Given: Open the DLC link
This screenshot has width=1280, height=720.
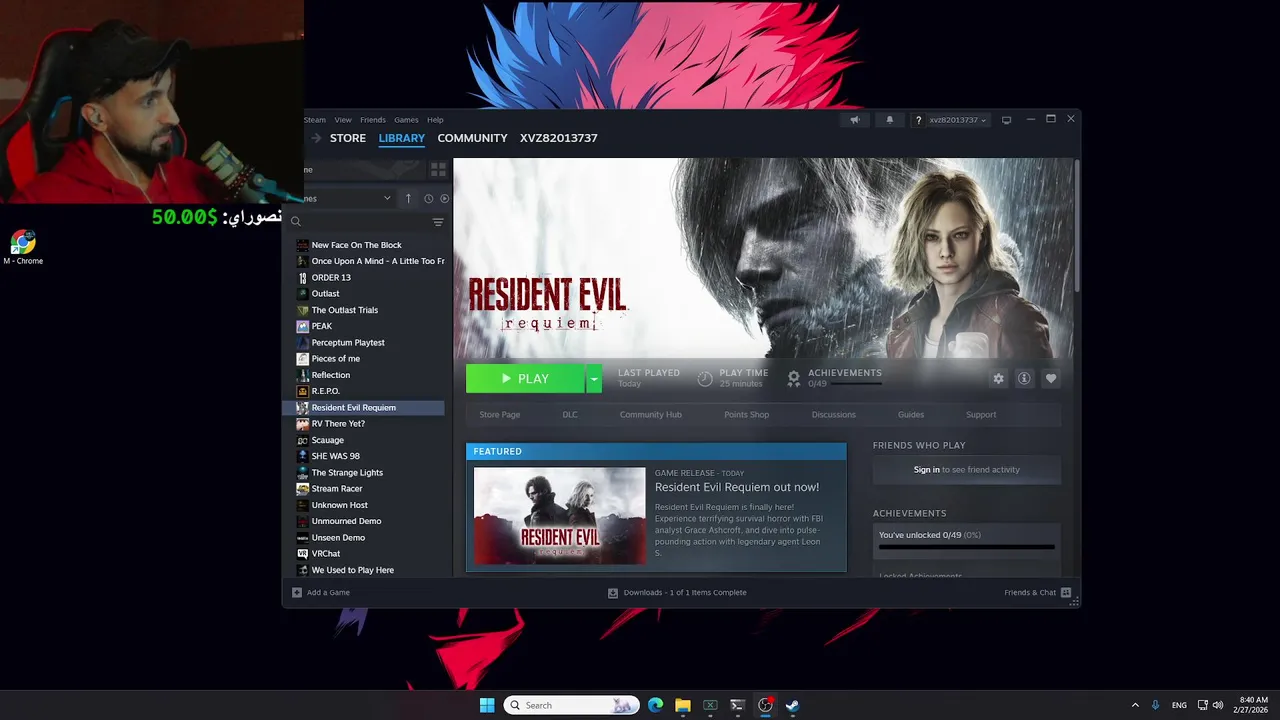Looking at the screenshot, I should tap(570, 415).
